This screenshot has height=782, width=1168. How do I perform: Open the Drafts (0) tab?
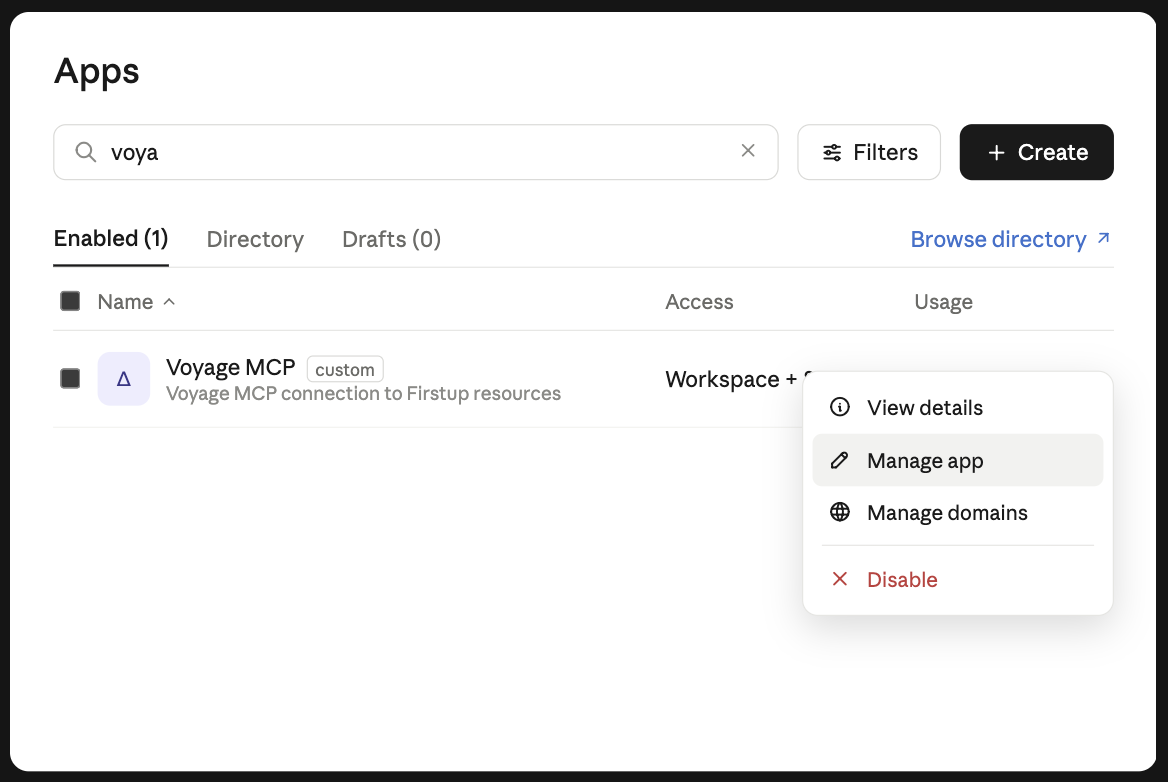pyautogui.click(x=391, y=239)
